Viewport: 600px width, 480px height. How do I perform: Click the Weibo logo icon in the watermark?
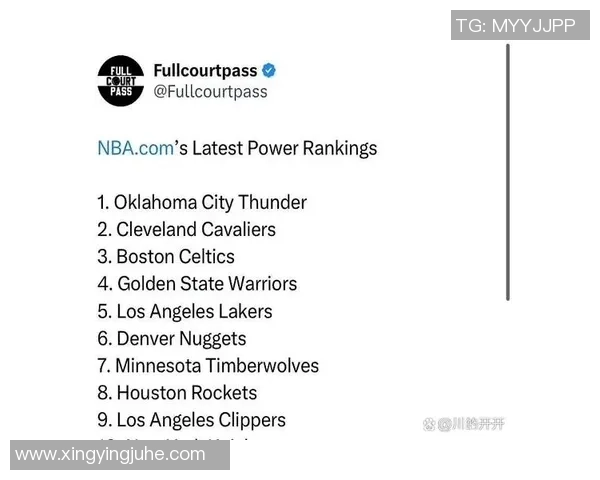(428, 424)
